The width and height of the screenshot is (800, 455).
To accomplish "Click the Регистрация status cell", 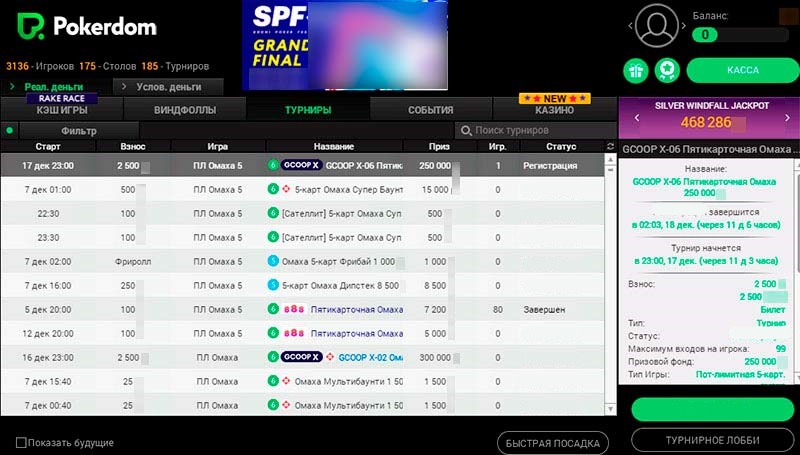I will [550, 165].
